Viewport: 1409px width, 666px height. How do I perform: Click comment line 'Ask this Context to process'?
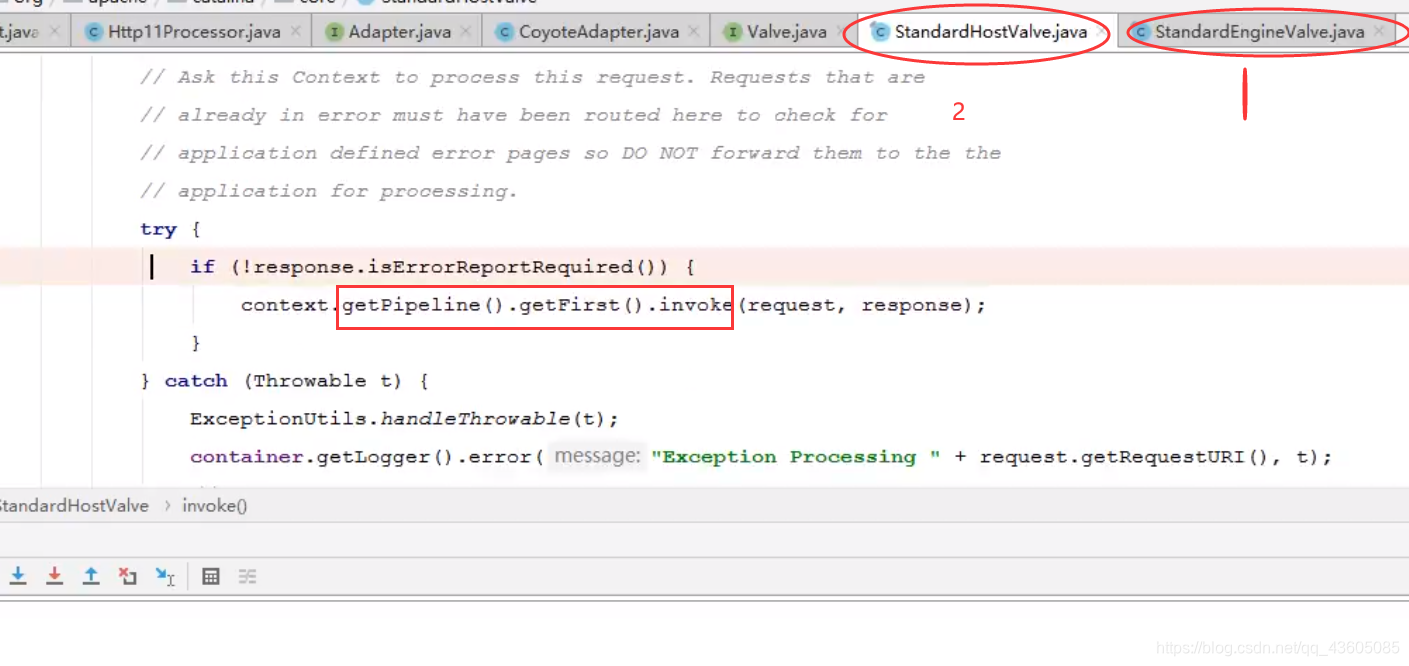pos(532,78)
